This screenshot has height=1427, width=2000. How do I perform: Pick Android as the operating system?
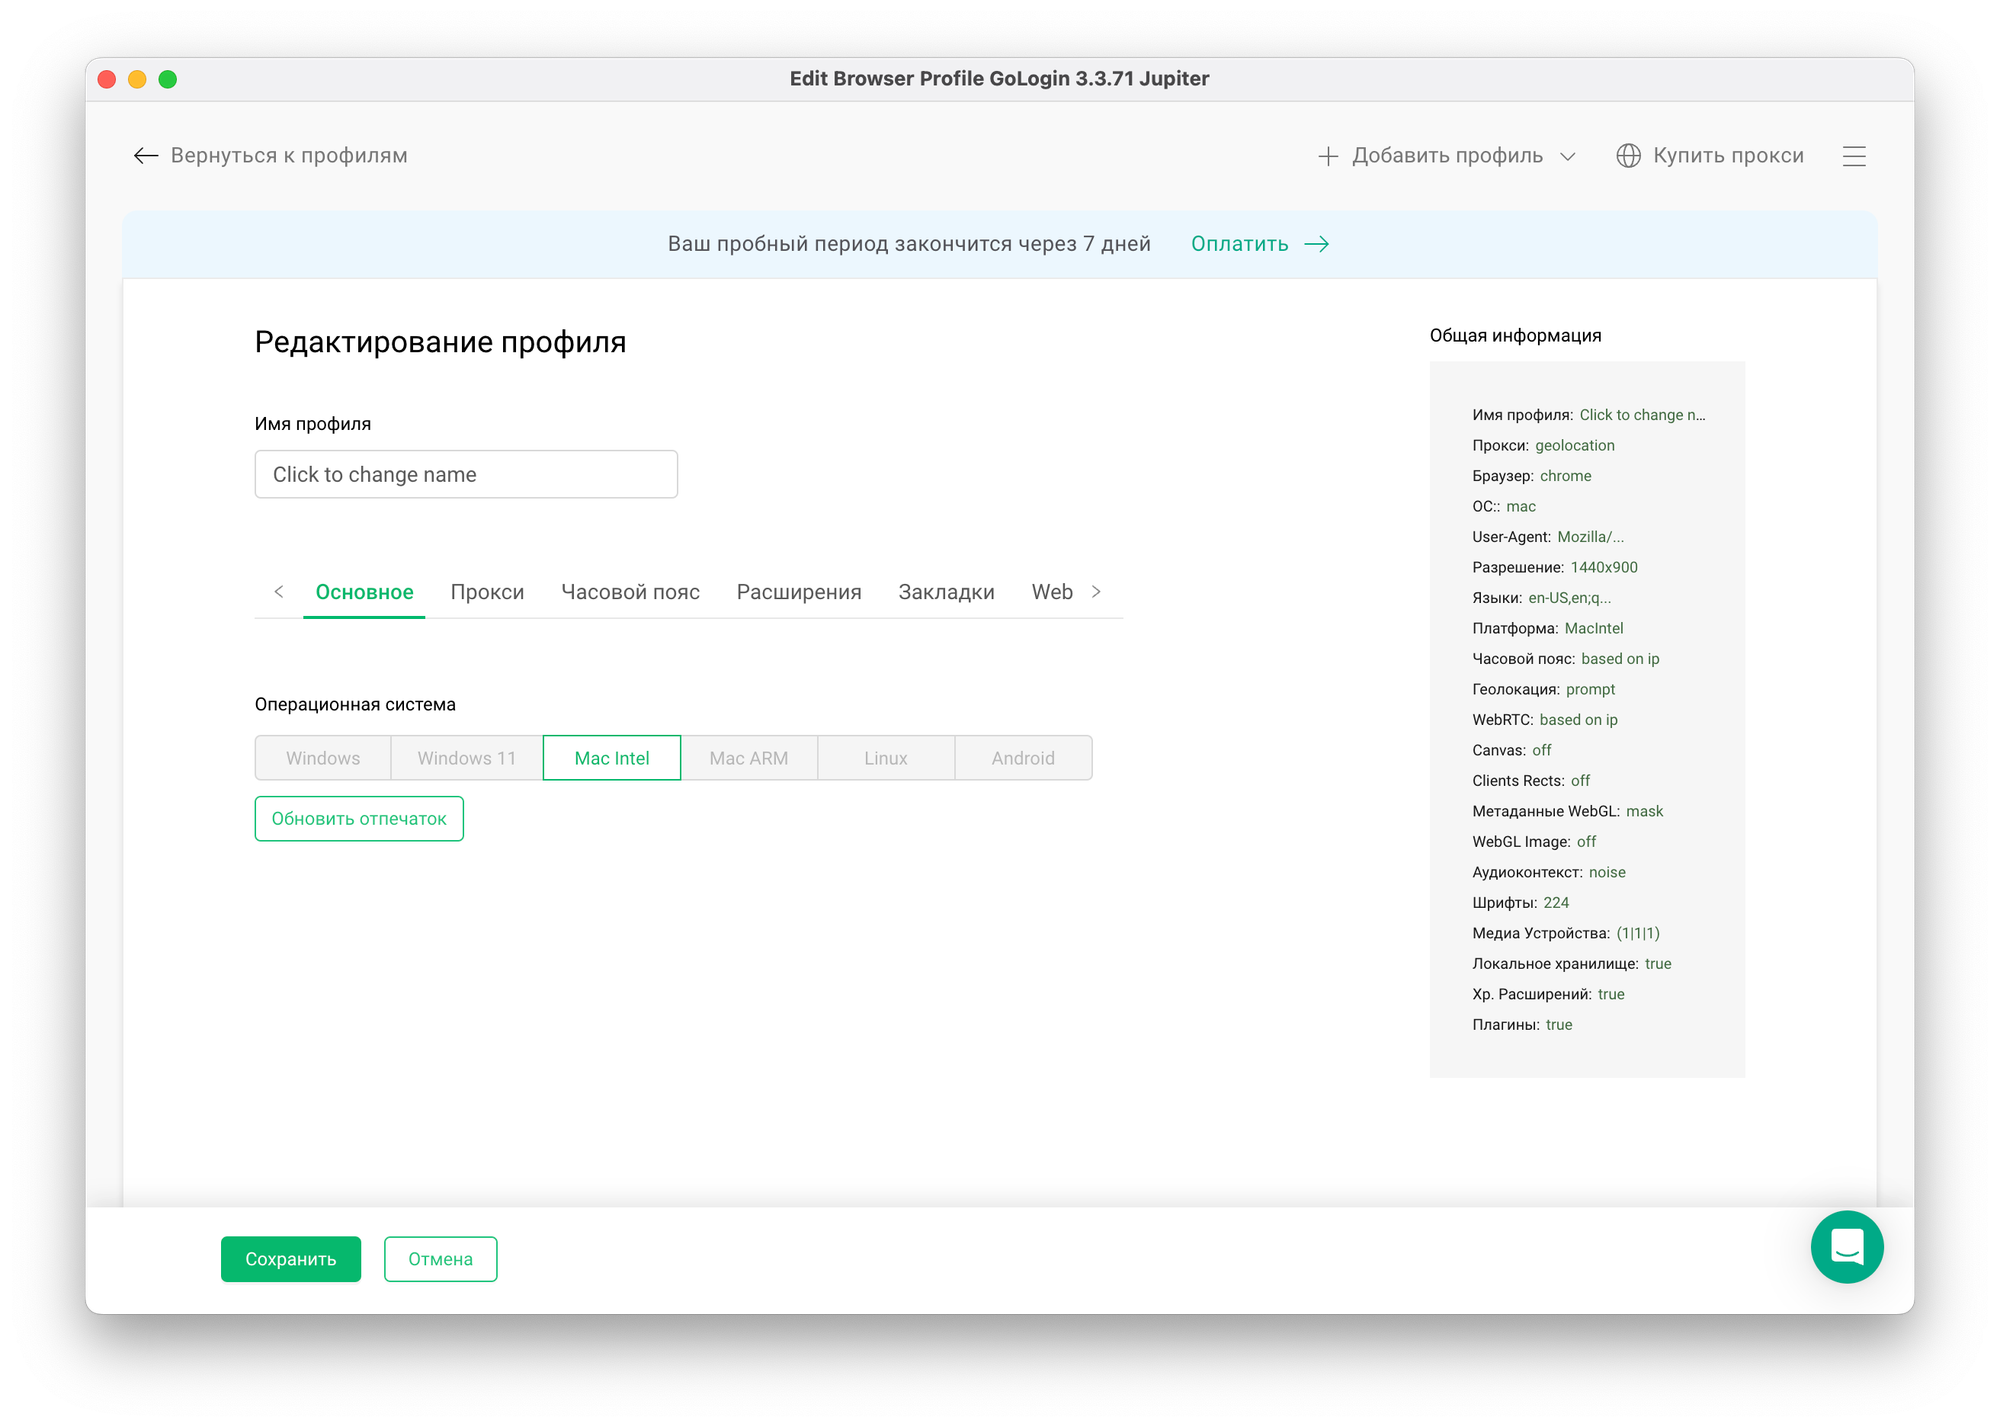(1023, 758)
